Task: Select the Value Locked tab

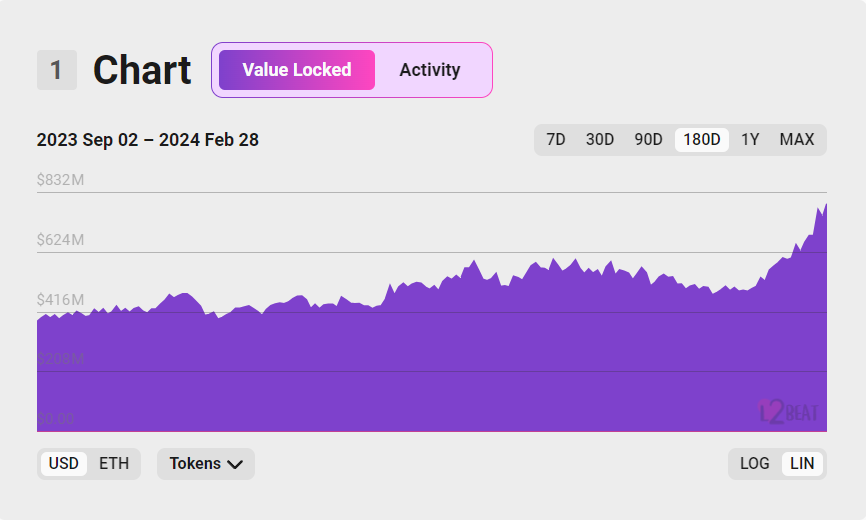Action: click(x=297, y=70)
